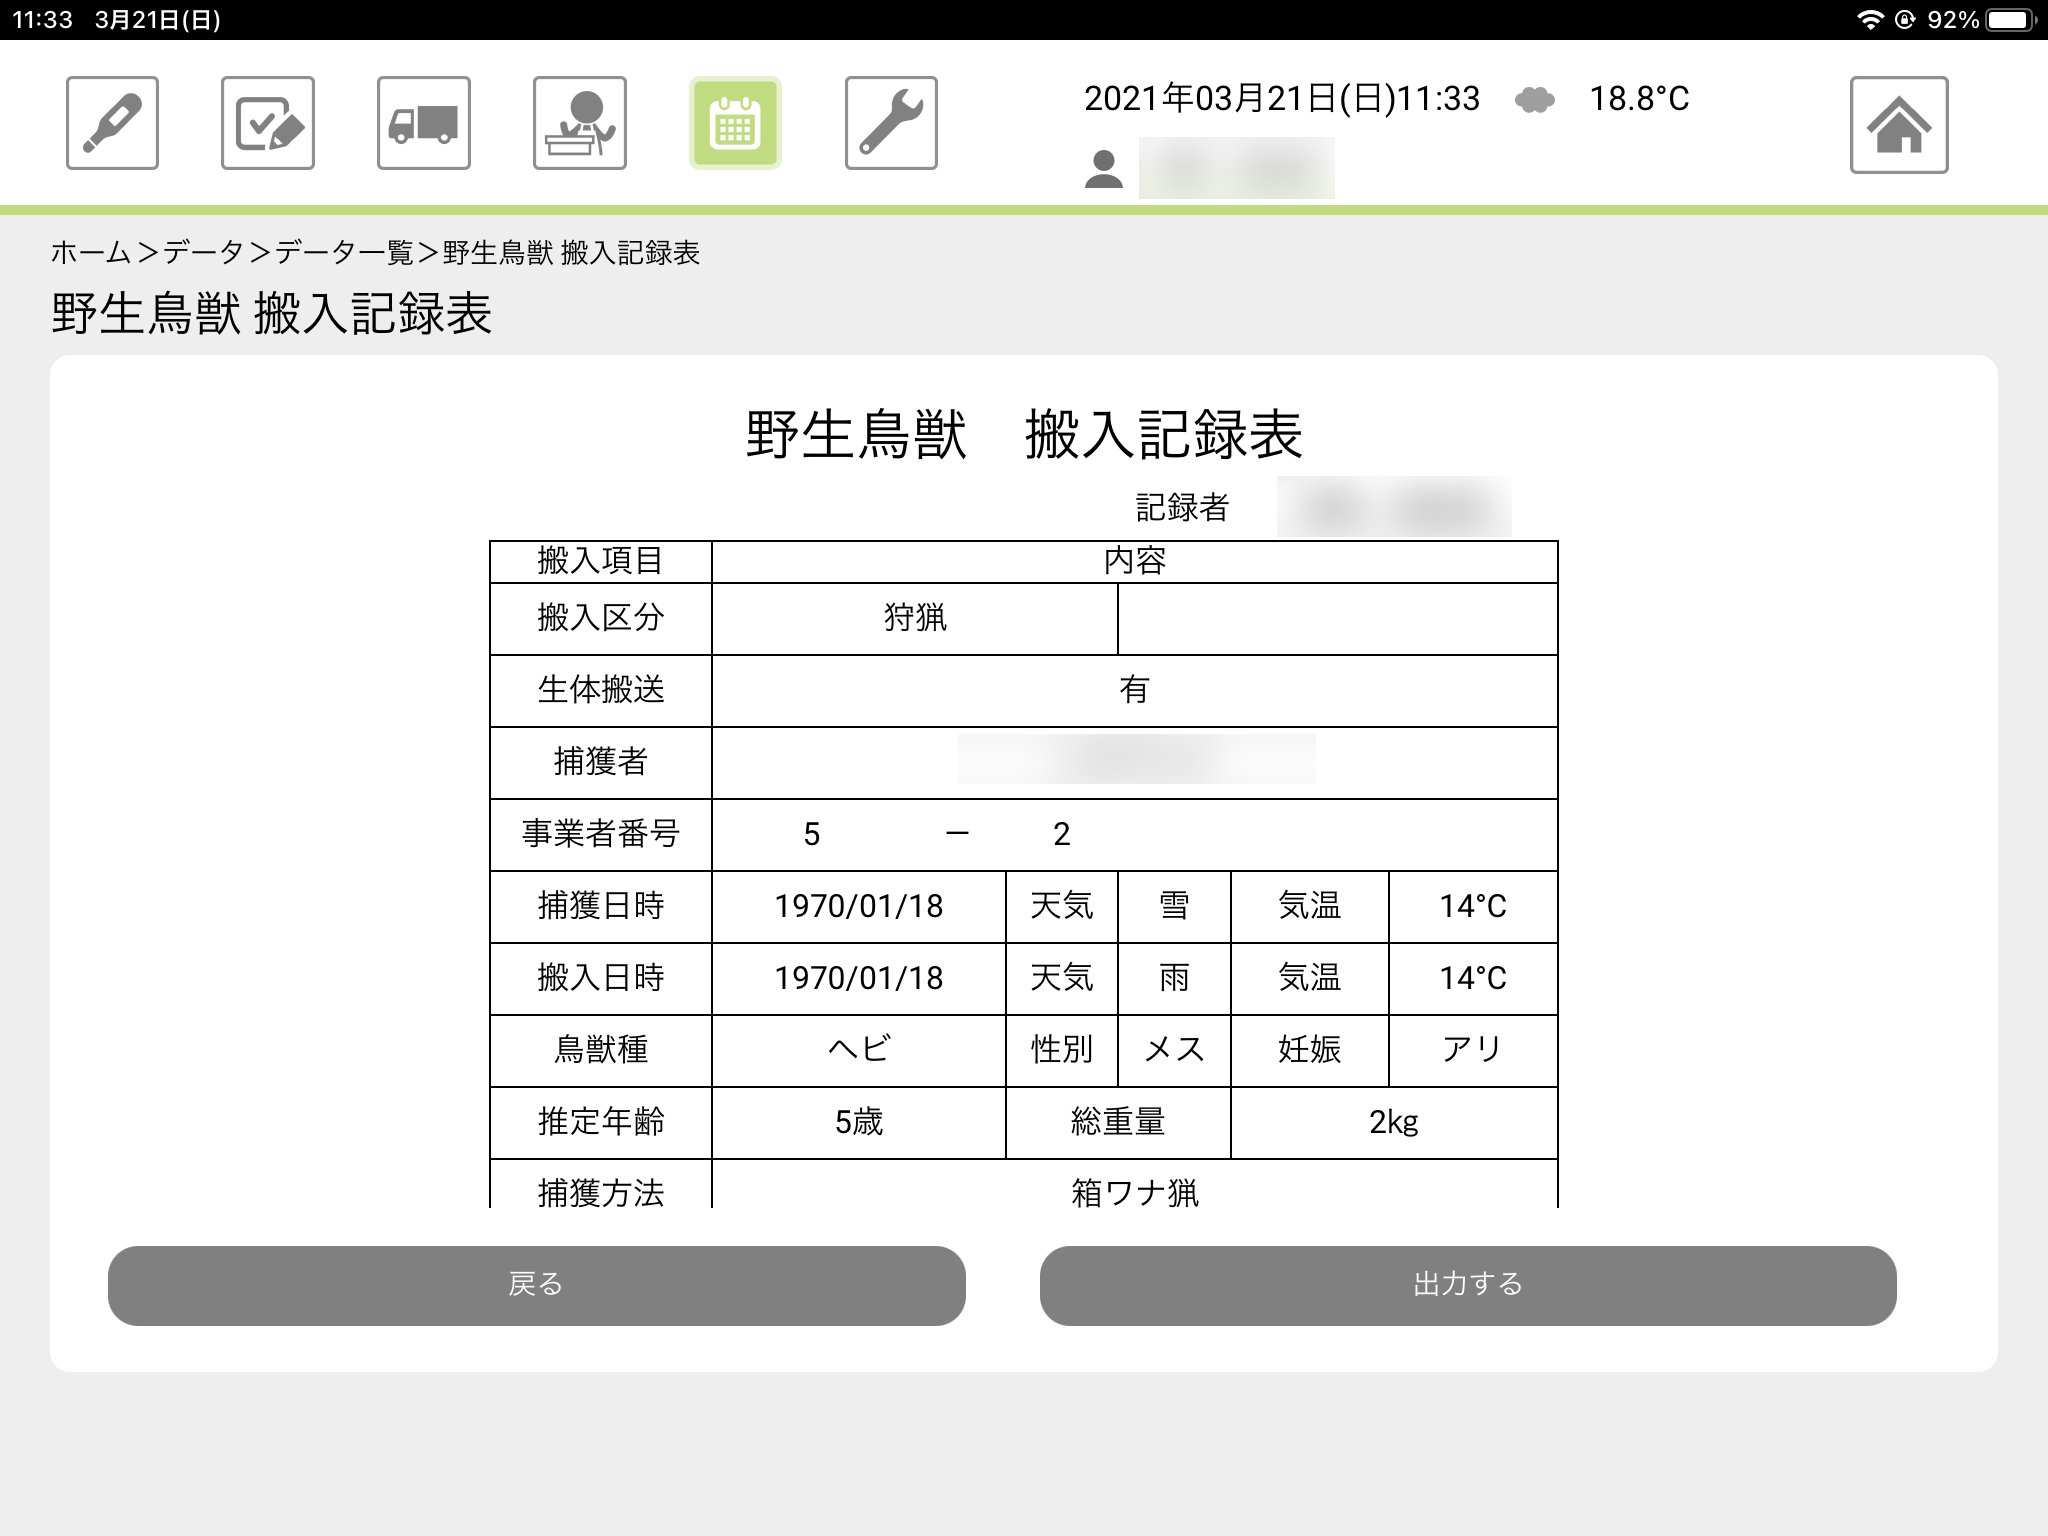Open the checklist edit icon
Viewport: 2048px width, 1536px height.
[x=268, y=123]
